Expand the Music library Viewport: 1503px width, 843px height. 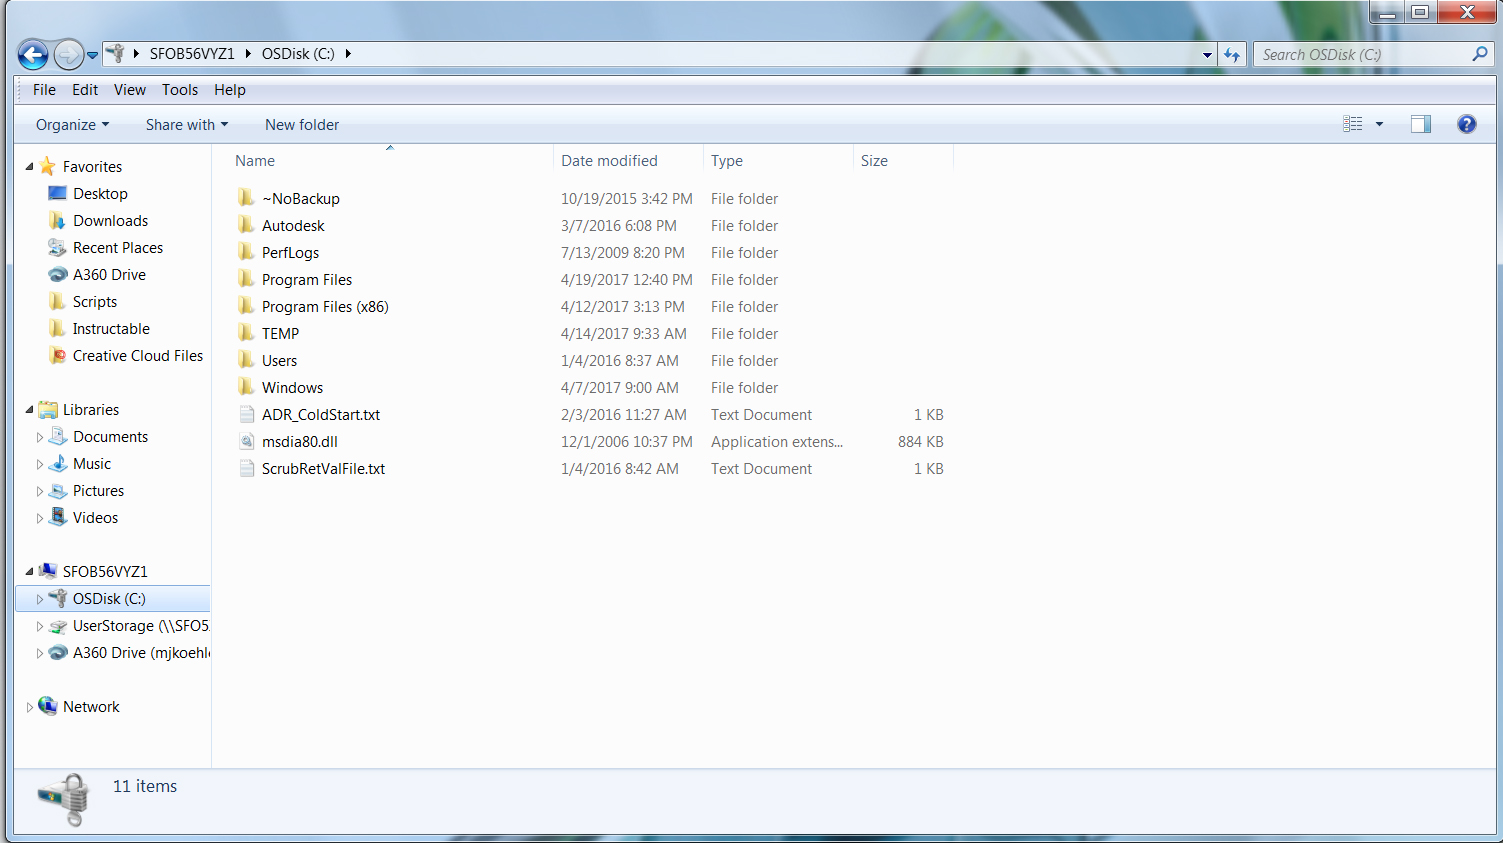point(40,464)
